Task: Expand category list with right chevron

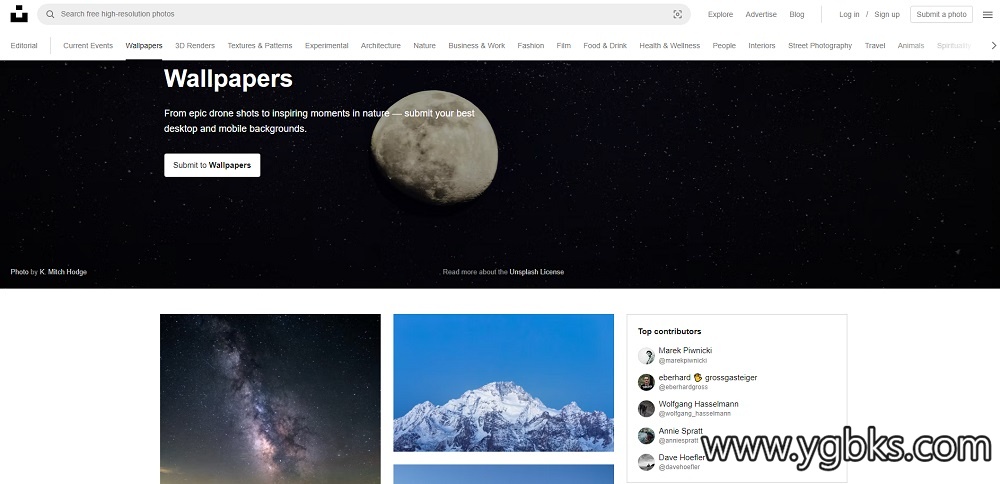Action: click(993, 45)
